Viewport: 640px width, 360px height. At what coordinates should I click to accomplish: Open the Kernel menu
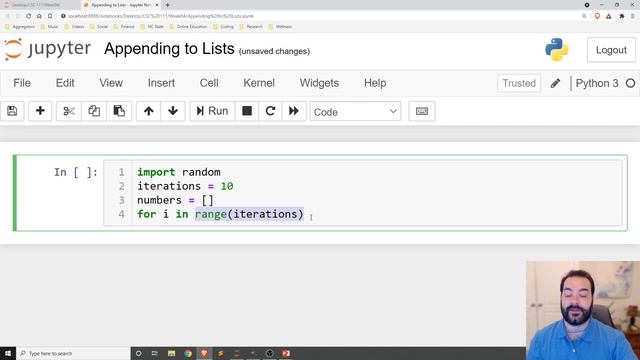coord(259,83)
